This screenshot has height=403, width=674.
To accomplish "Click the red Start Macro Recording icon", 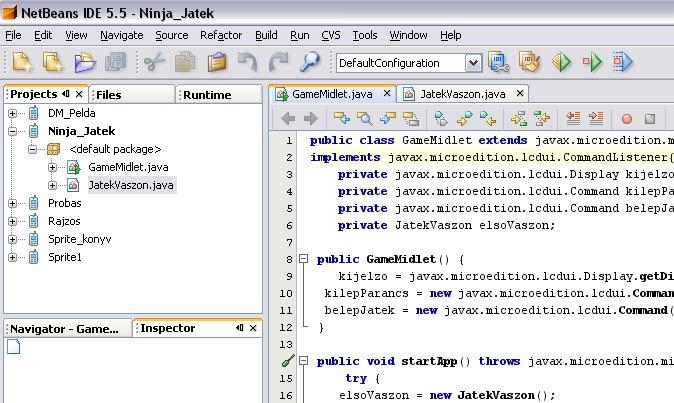I will tap(627, 119).
